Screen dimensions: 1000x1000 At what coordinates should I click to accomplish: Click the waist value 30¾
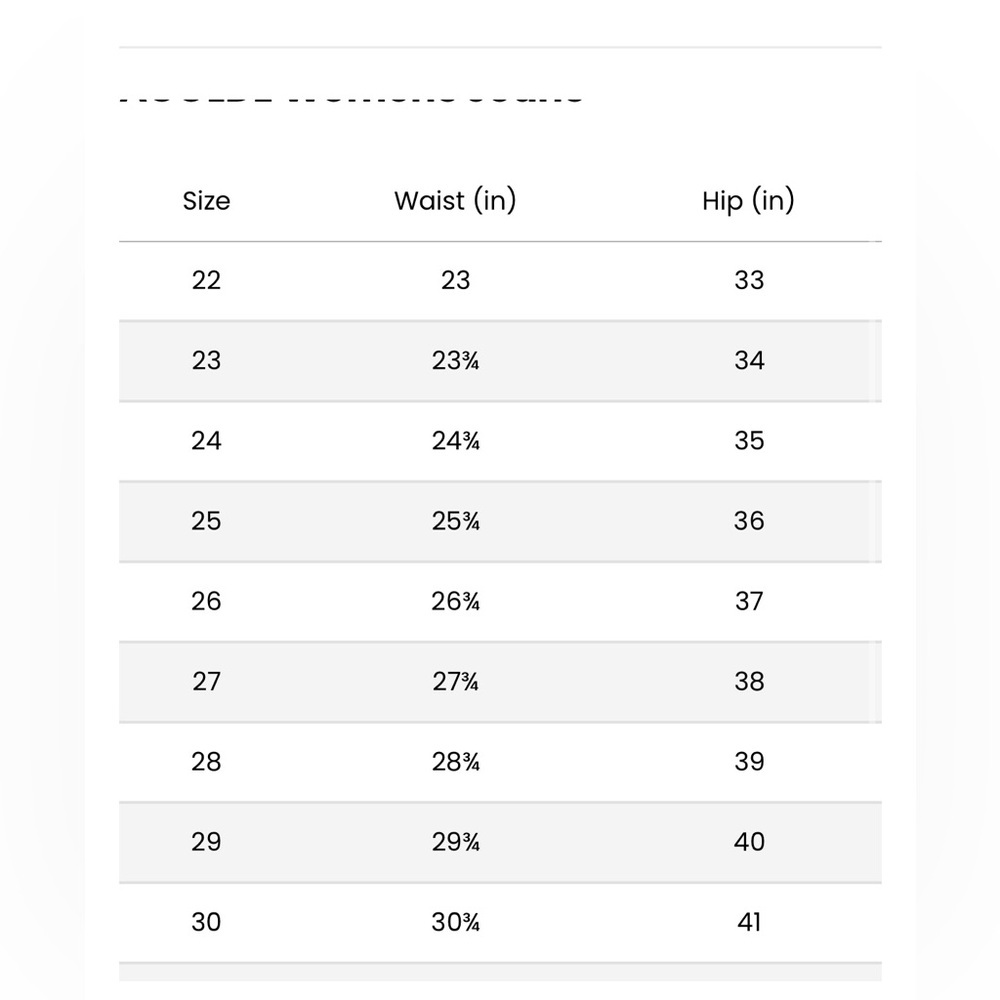455,922
